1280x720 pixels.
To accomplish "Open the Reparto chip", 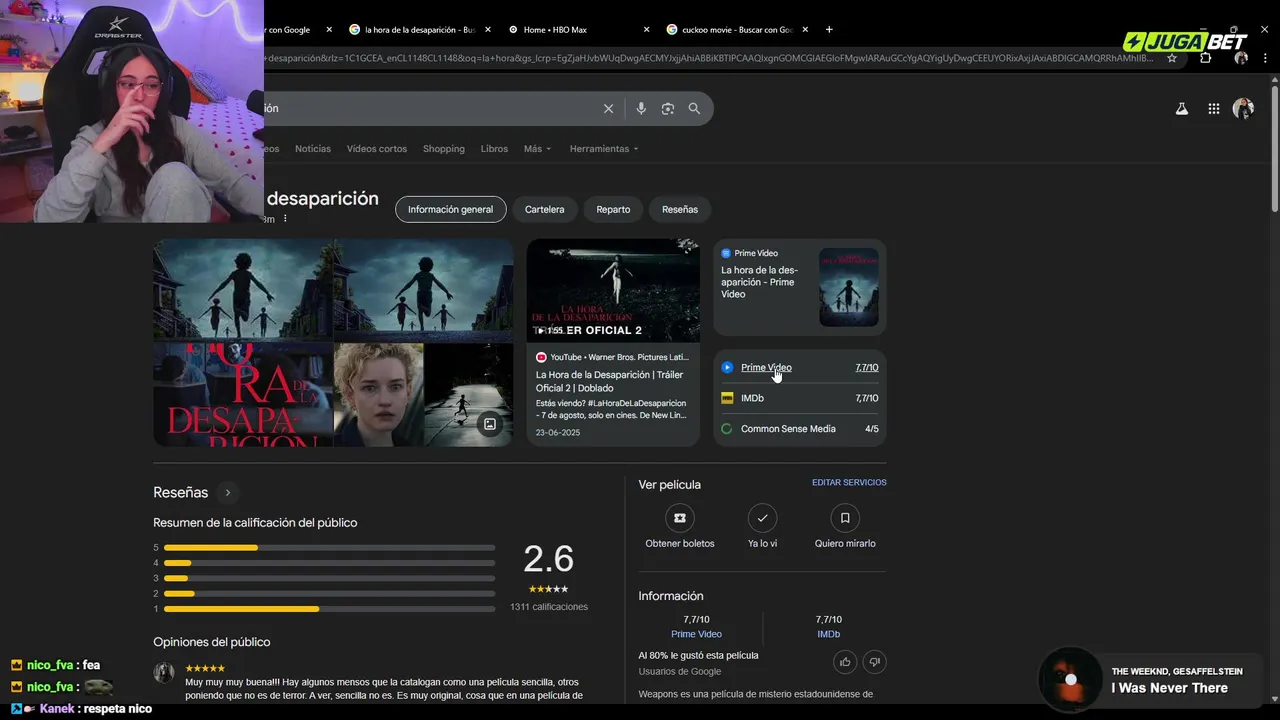I will (x=613, y=209).
